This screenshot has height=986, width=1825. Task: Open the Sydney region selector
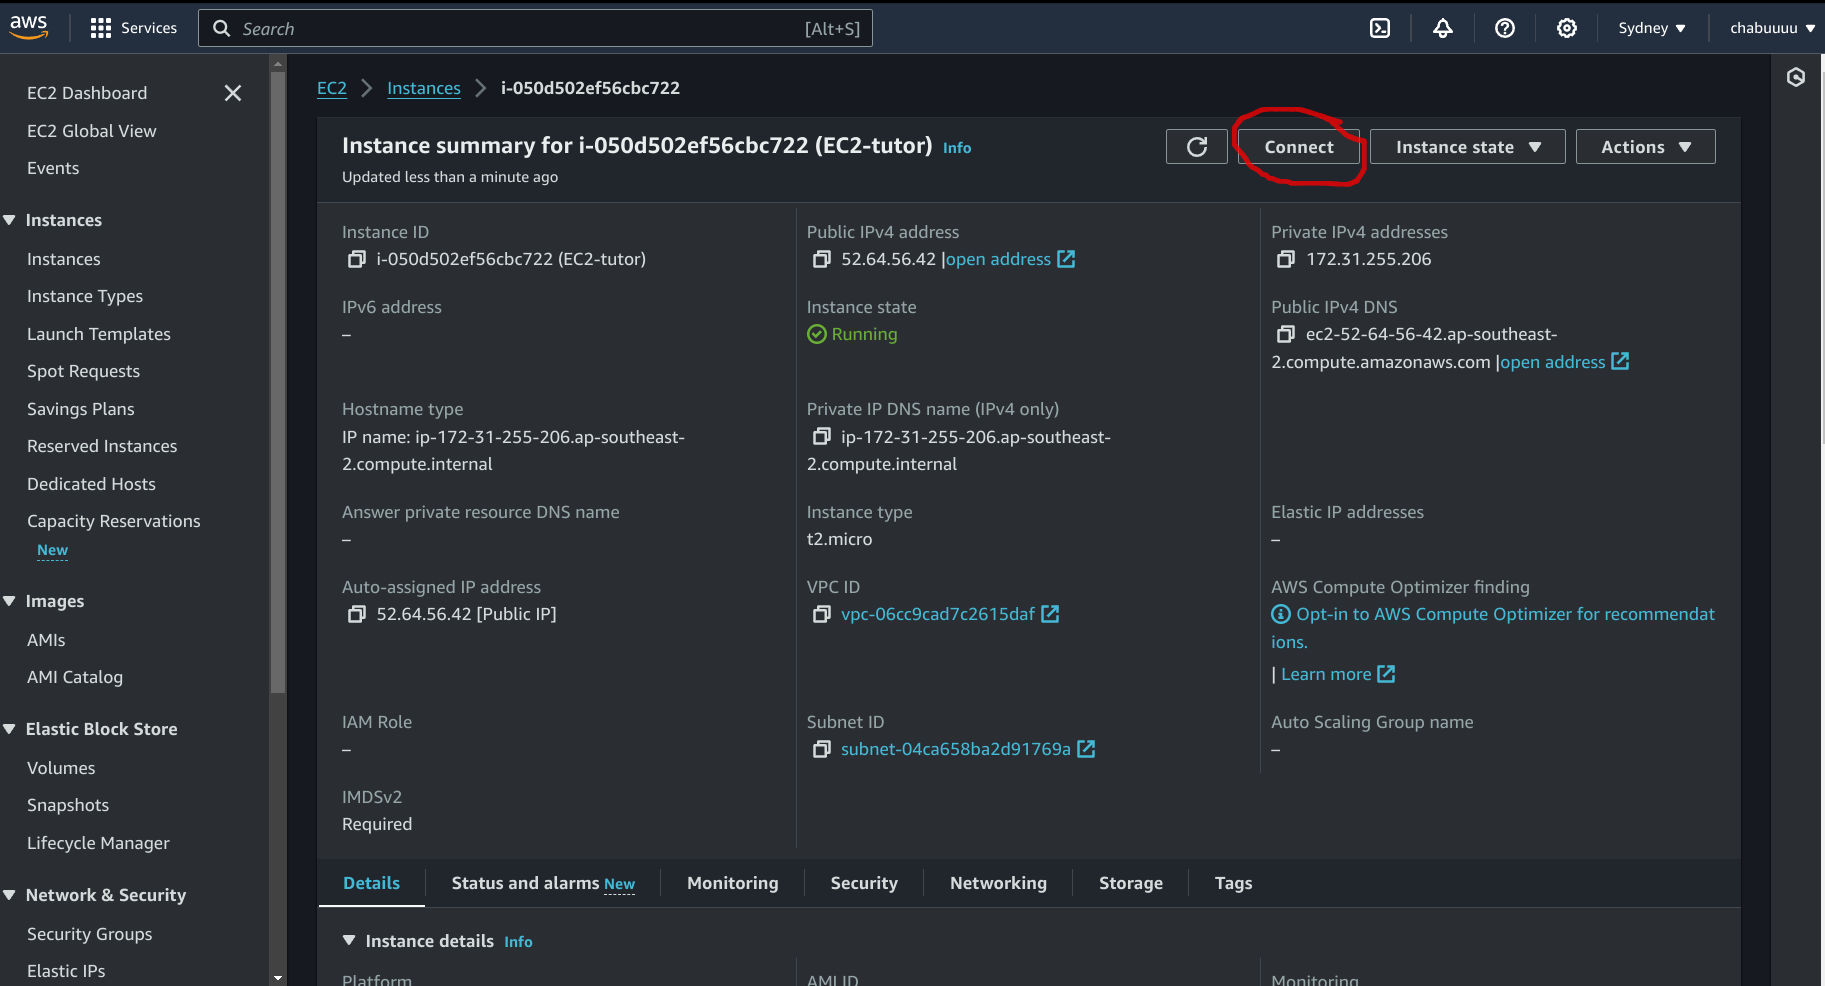(1651, 28)
